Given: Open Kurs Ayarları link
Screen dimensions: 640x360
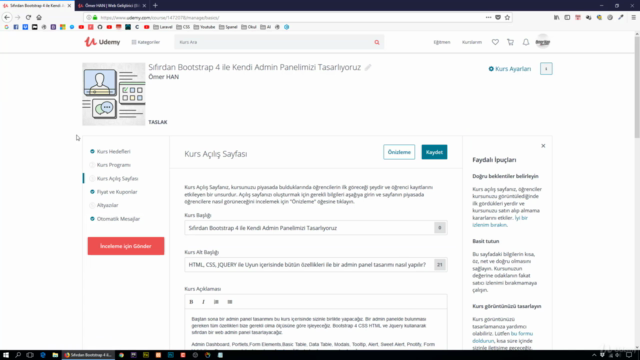Looking at the screenshot, I should pyautogui.click(x=510, y=69).
